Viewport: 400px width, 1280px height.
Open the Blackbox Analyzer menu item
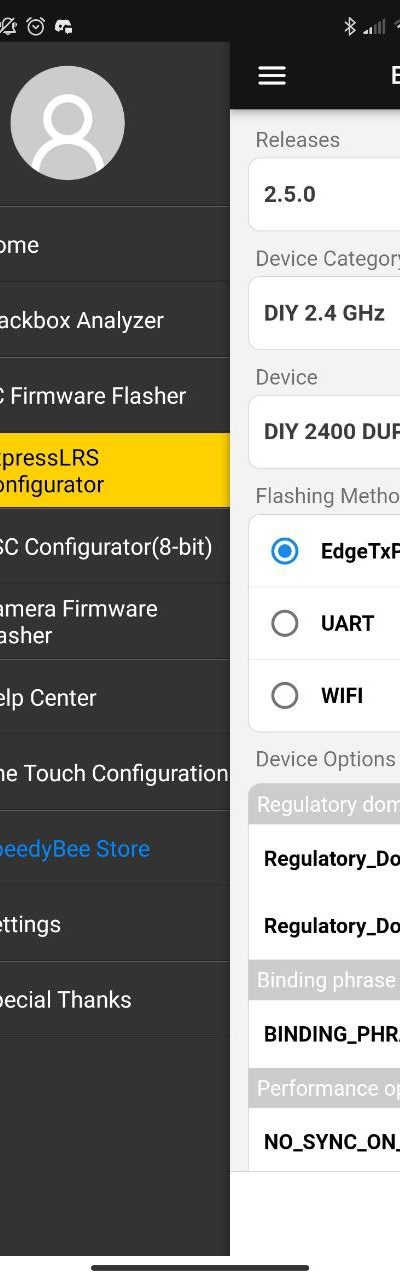(x=115, y=320)
